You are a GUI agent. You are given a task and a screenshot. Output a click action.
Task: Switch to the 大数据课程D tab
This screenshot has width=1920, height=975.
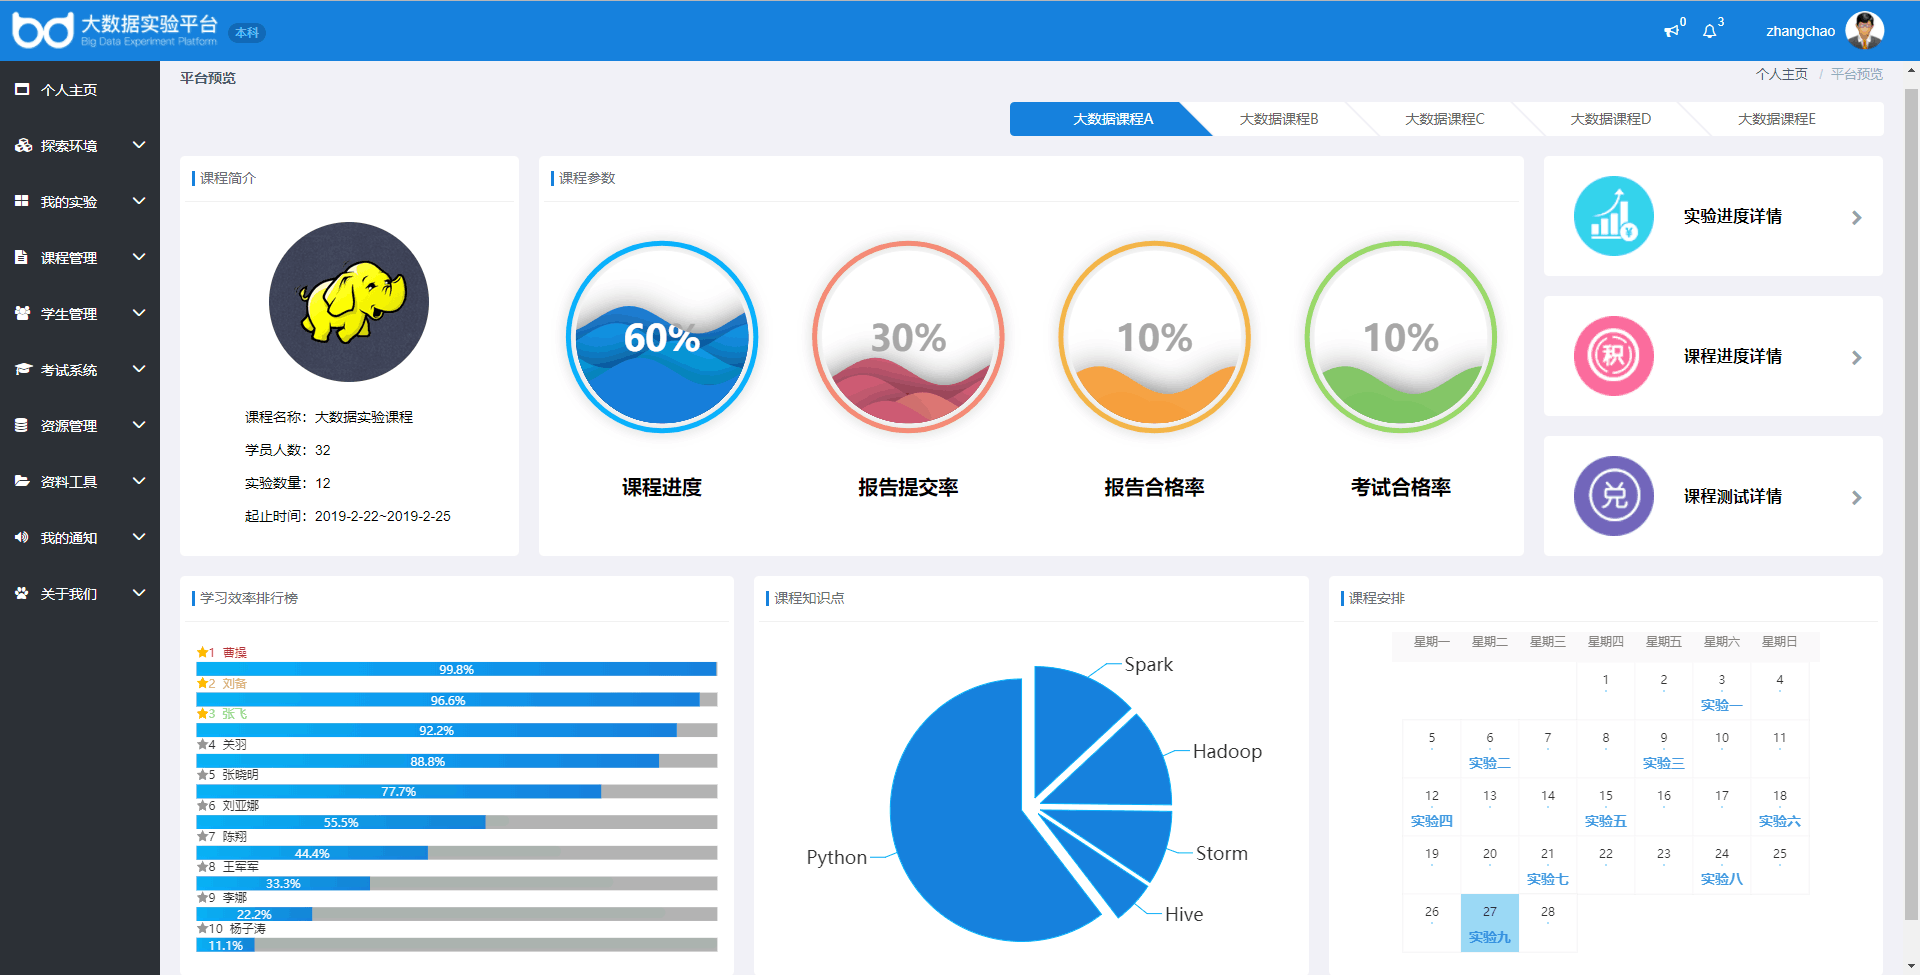[1610, 119]
